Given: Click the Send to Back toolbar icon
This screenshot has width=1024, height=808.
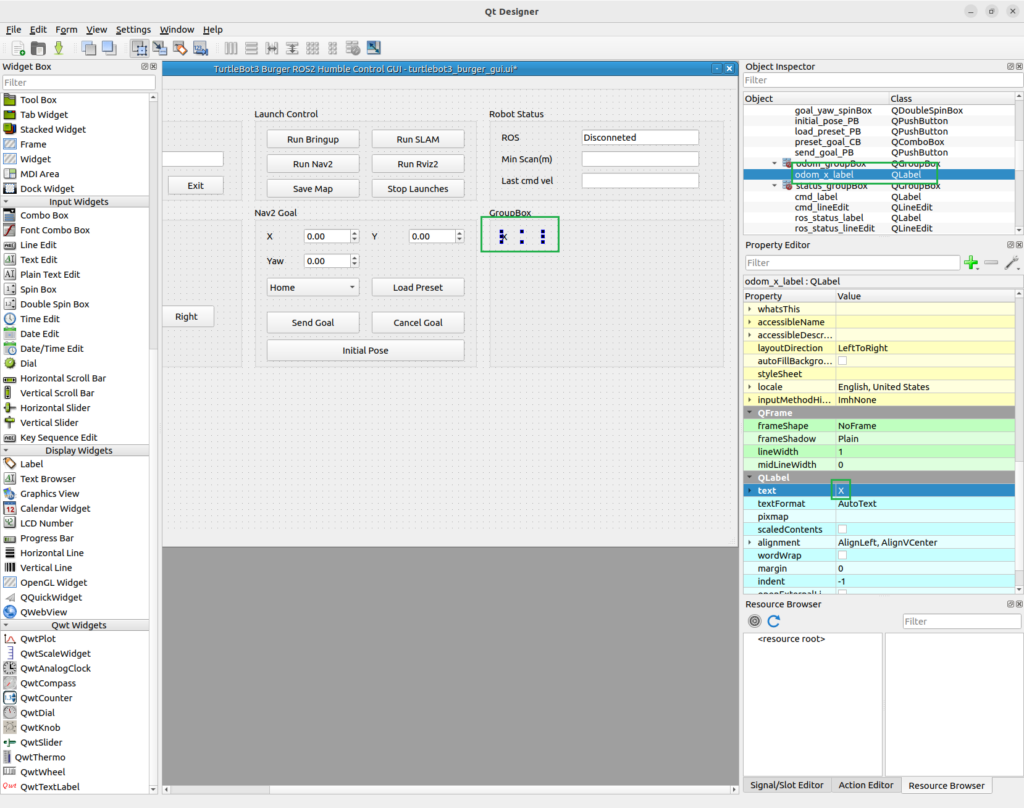Looking at the screenshot, I should (x=89, y=48).
